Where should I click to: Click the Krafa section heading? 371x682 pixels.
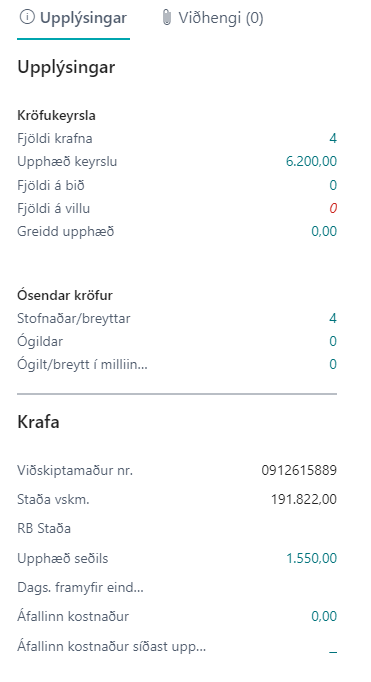pos(38,422)
